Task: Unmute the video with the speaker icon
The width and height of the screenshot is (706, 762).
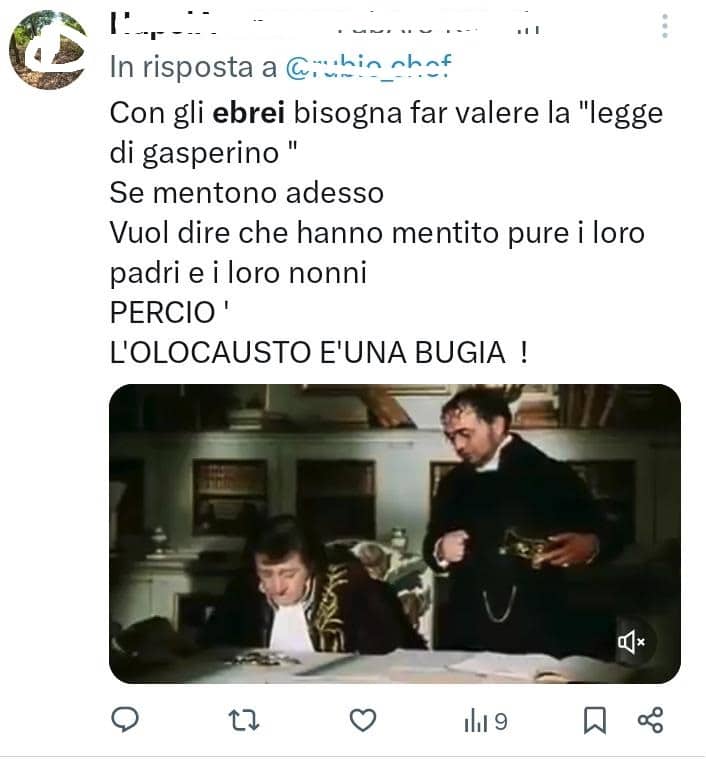Action: (x=631, y=642)
